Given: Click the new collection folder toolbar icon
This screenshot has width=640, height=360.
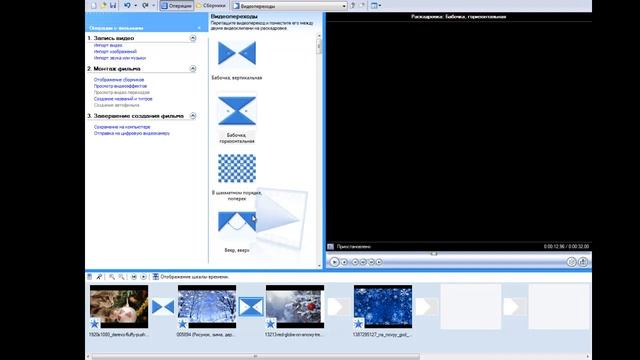Looking at the screenshot, I should (362, 6).
